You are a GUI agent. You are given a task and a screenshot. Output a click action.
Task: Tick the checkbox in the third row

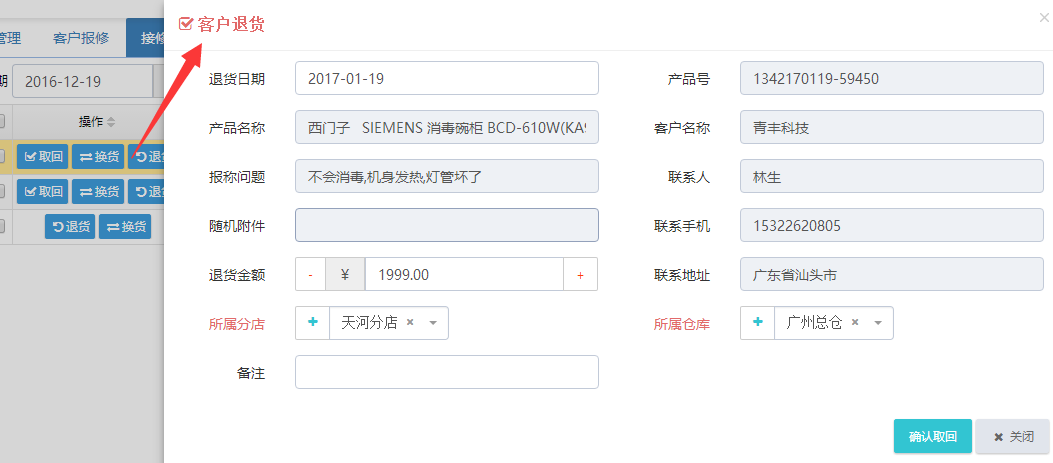pyautogui.click(x=2, y=226)
